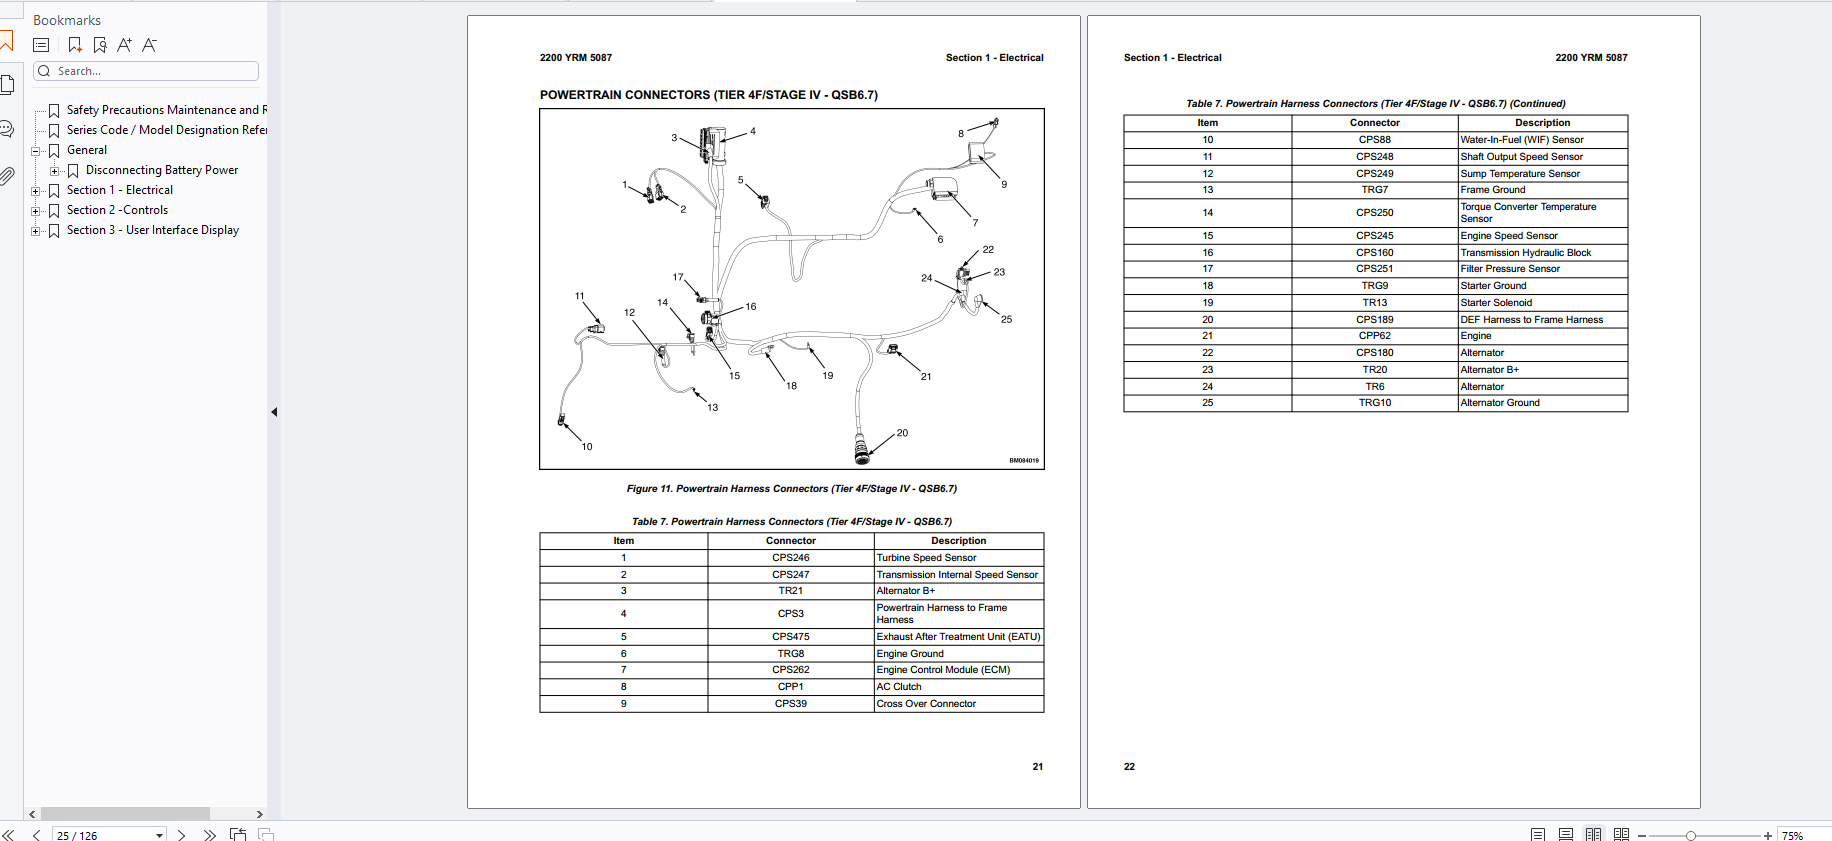This screenshot has width=1832, height=841.
Task: Go to Section 3 - User Interface Display
Action: [x=153, y=230]
